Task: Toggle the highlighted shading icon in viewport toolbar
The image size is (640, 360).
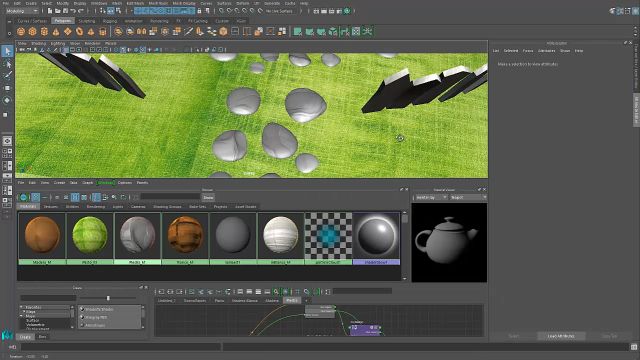Action: click(x=122, y=50)
